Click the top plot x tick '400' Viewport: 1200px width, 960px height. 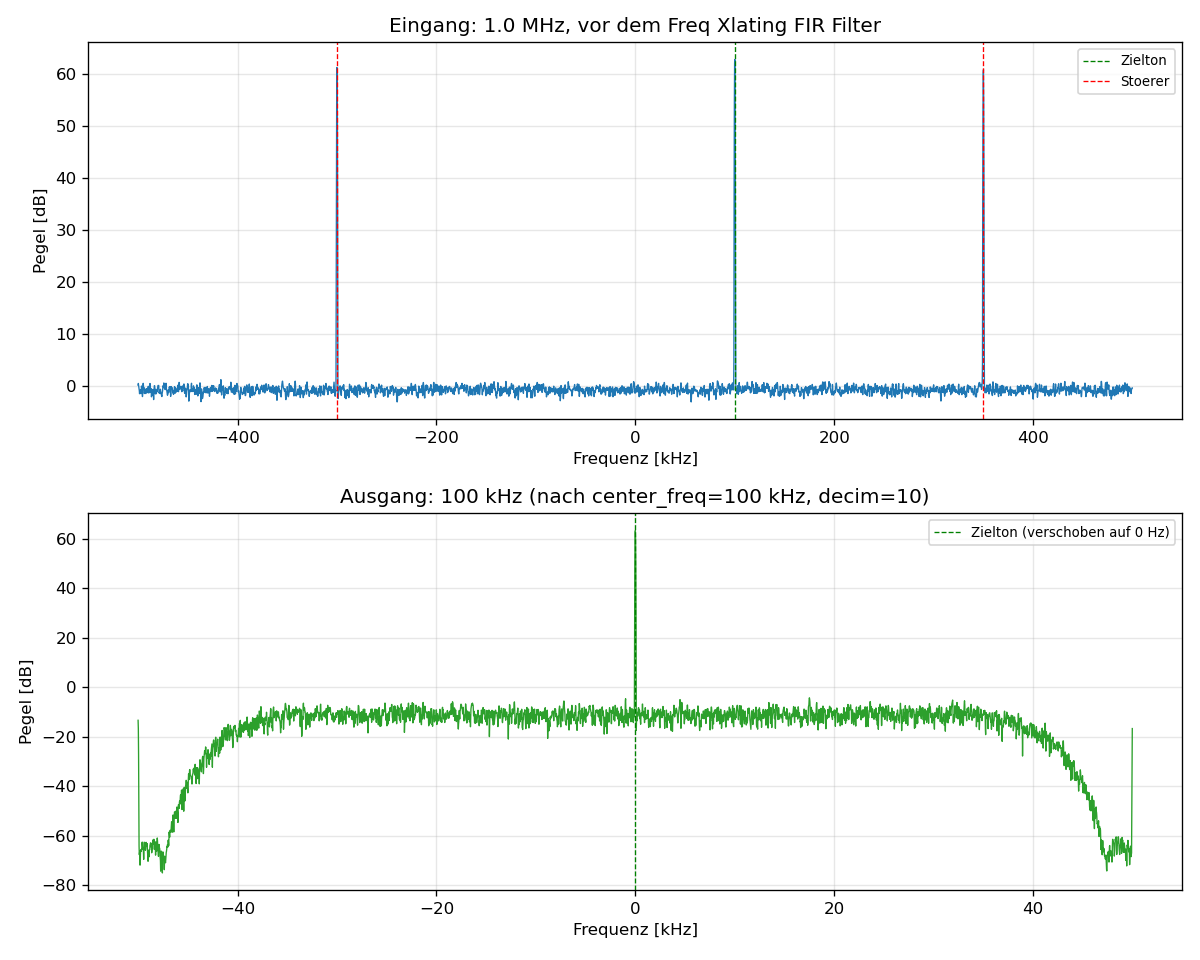(1033, 437)
